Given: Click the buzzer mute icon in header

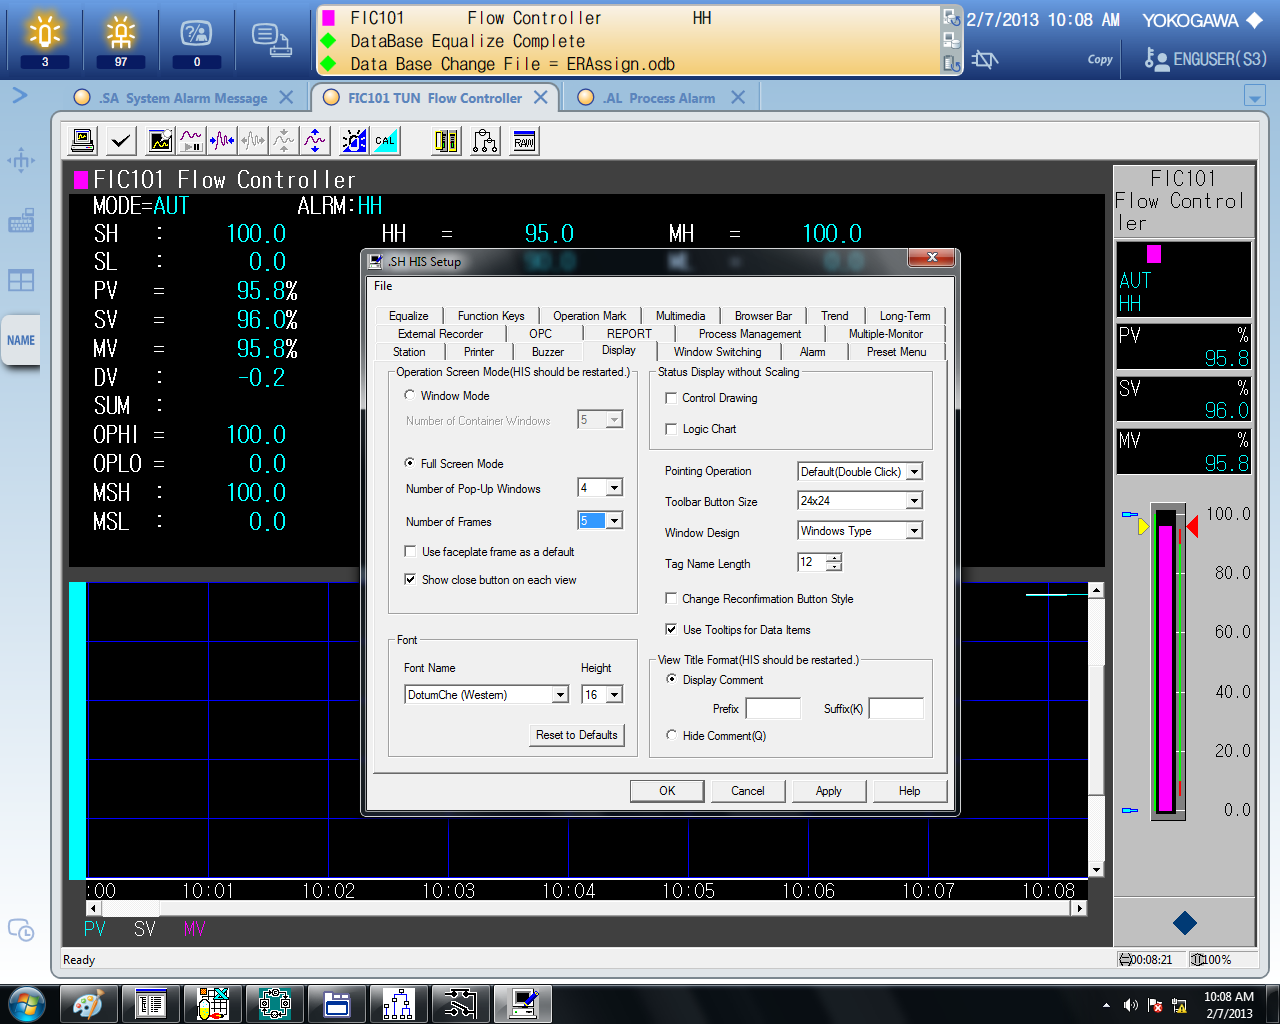Looking at the screenshot, I should click(985, 59).
